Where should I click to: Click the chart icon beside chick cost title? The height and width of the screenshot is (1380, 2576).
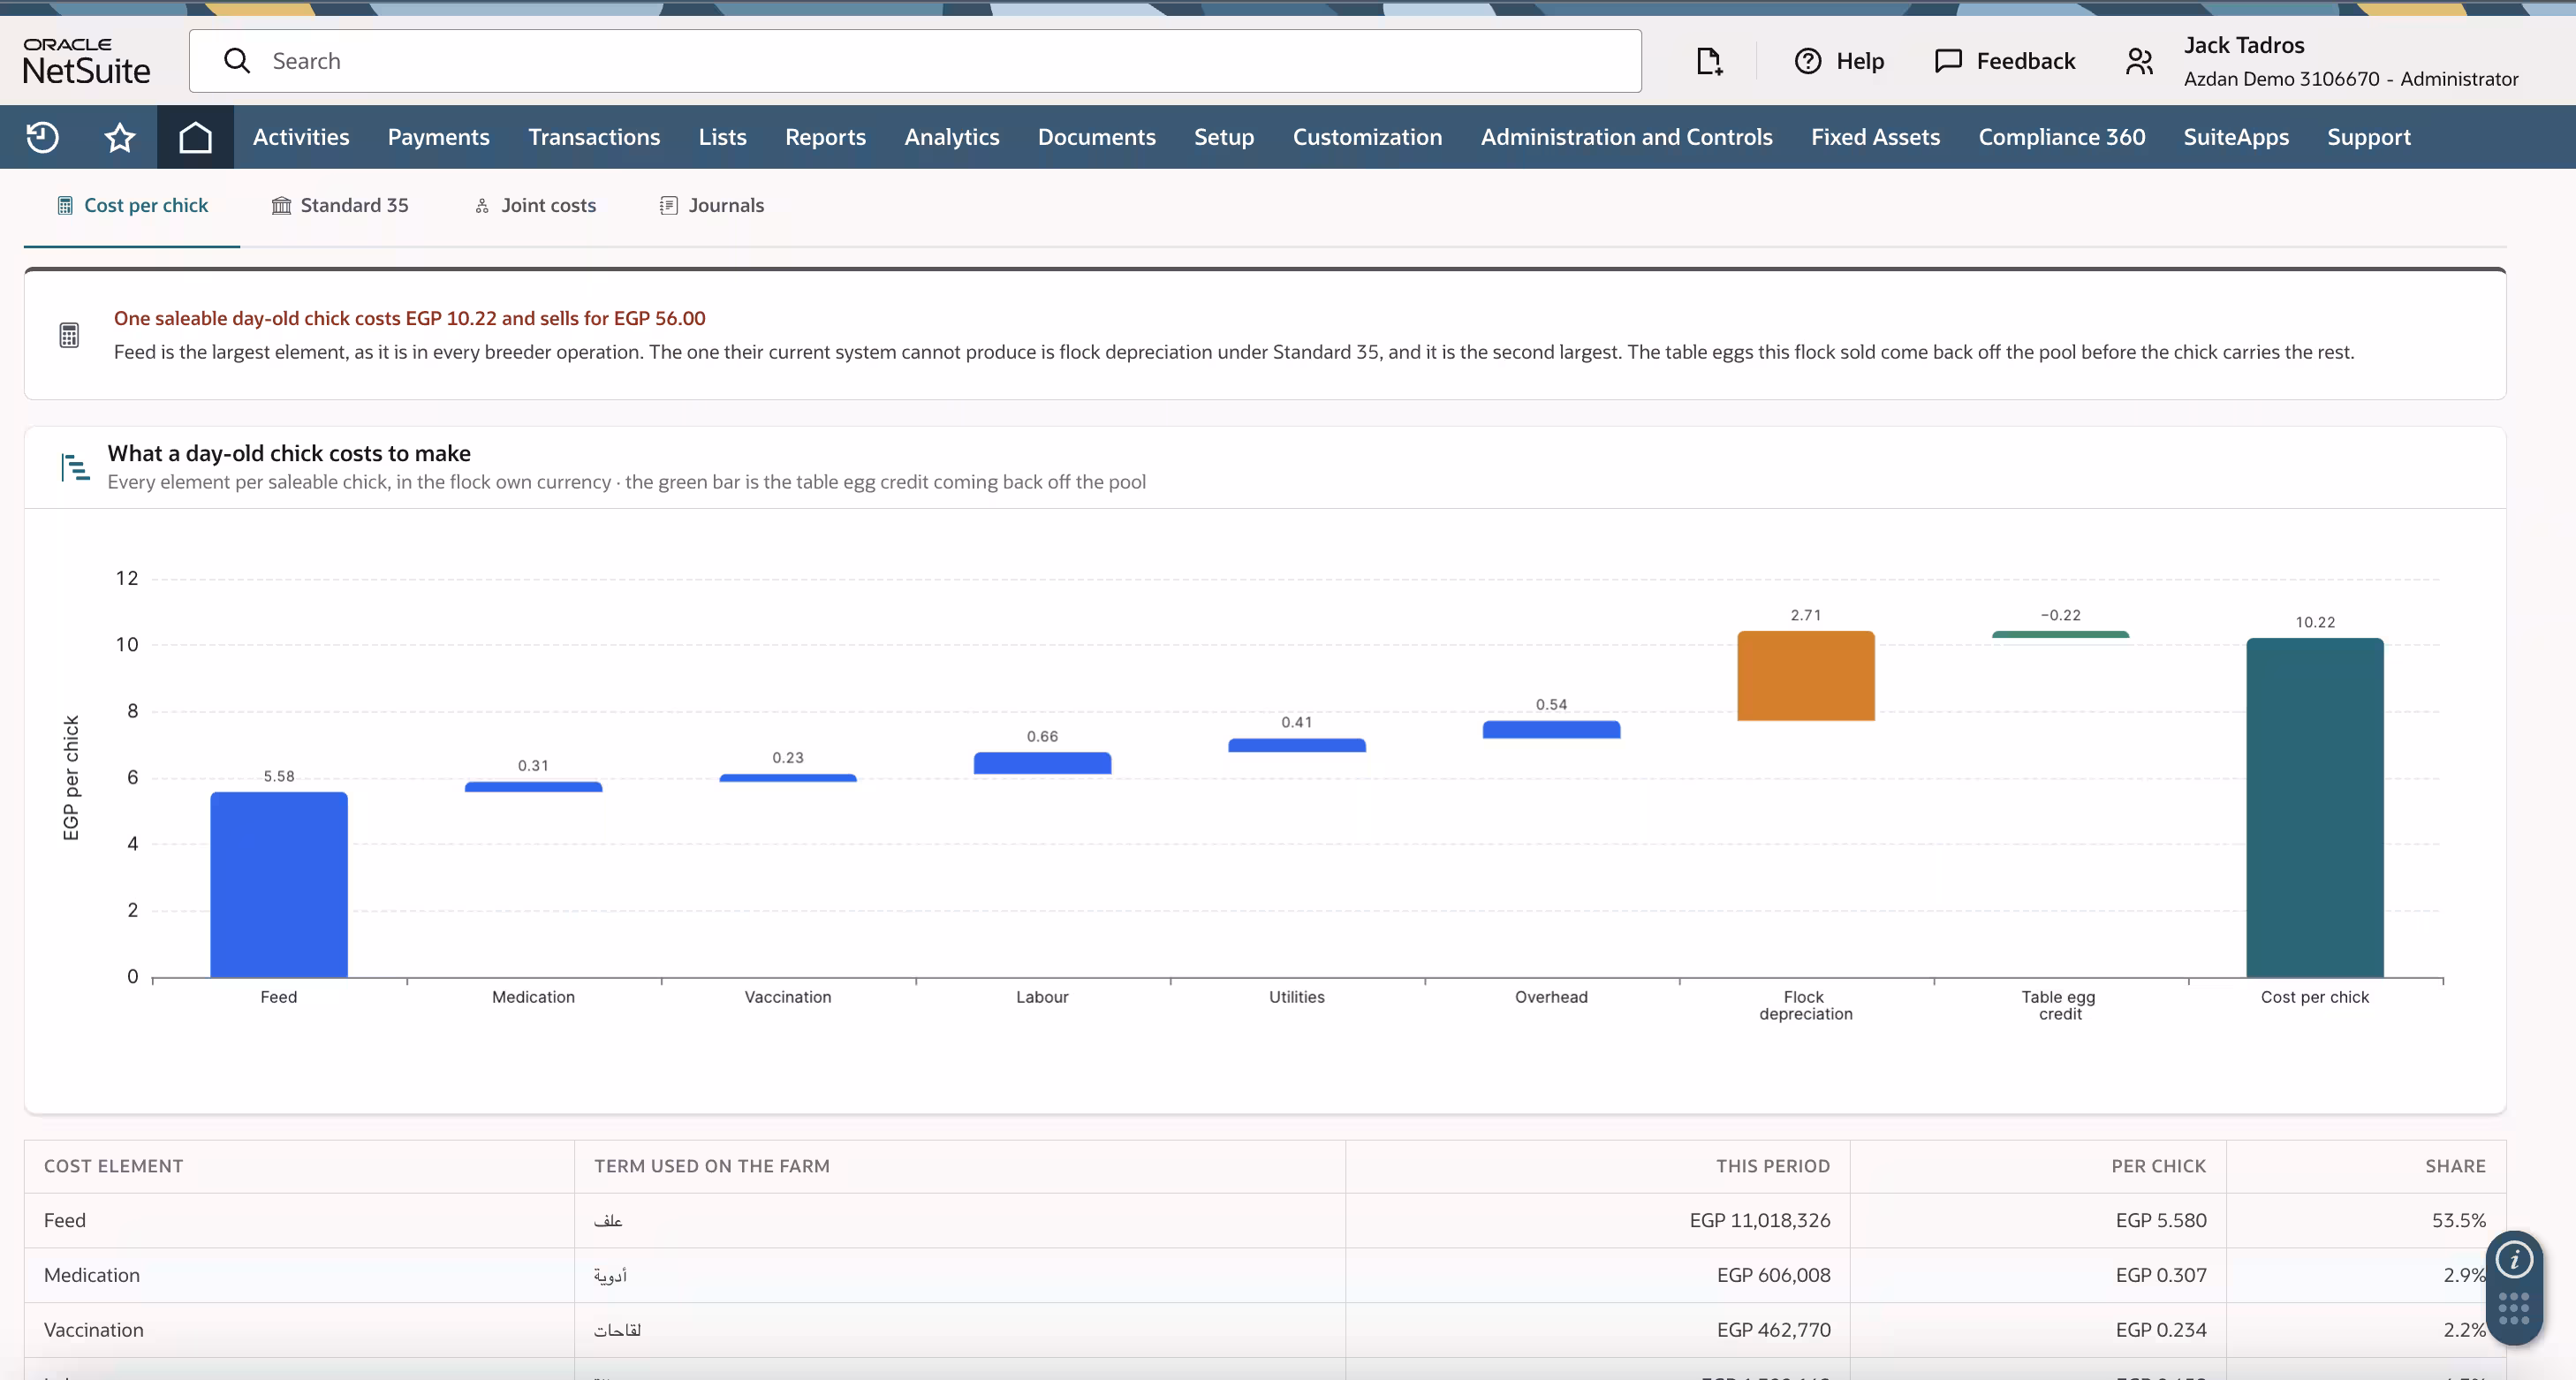click(x=75, y=467)
